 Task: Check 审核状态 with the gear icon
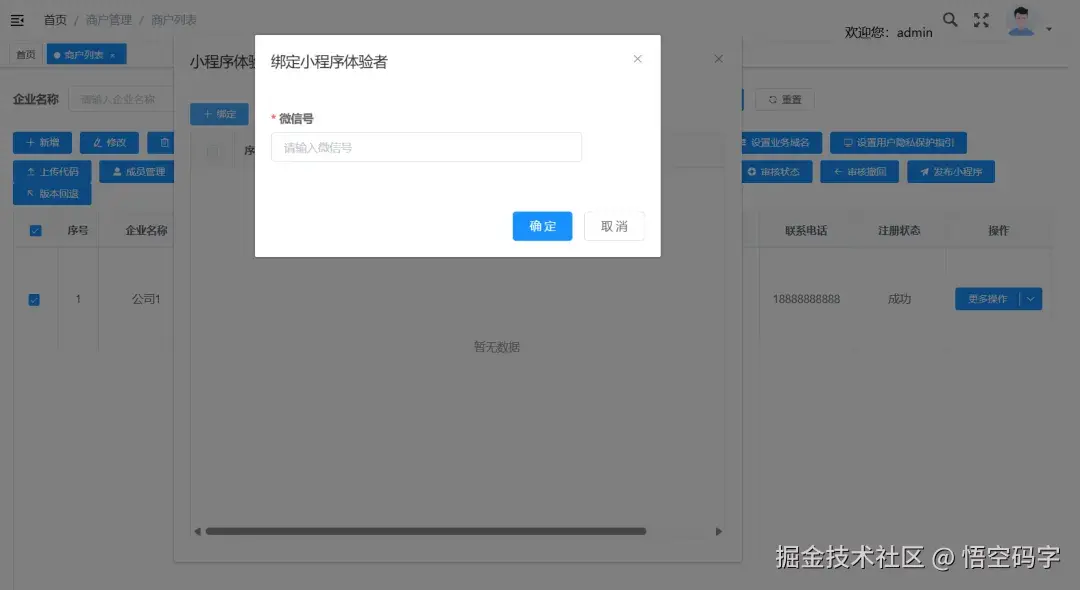pos(776,171)
